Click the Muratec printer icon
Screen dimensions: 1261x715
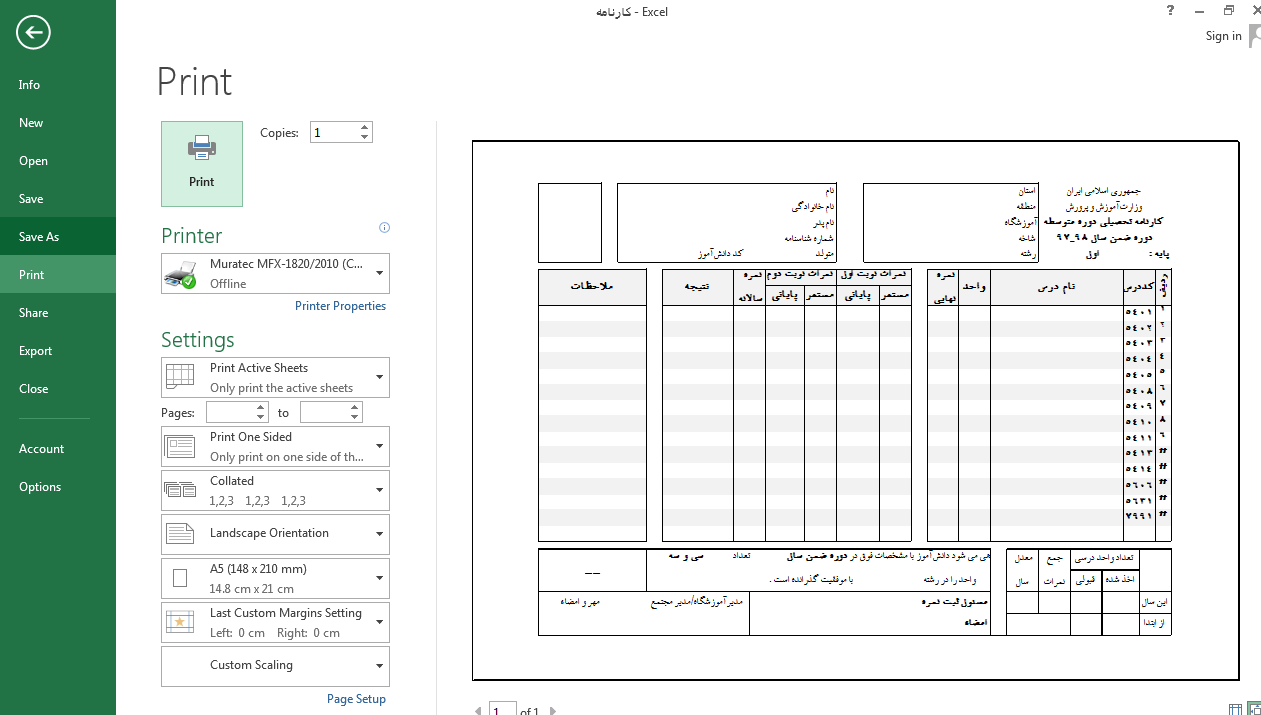coord(181,274)
